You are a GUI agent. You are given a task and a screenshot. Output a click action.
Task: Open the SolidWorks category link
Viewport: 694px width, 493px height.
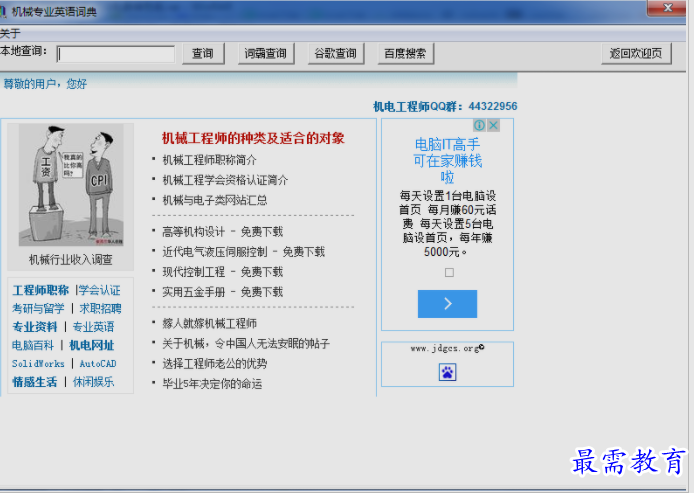click(39, 364)
